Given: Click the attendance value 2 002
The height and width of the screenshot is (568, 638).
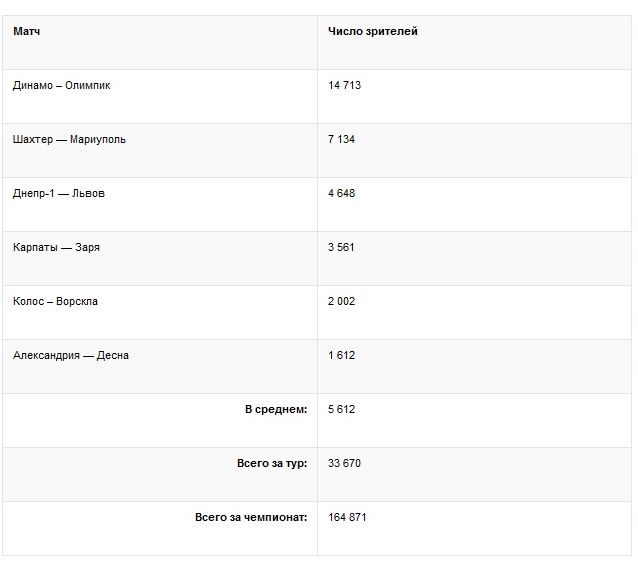Looking at the screenshot, I should click(x=341, y=302).
